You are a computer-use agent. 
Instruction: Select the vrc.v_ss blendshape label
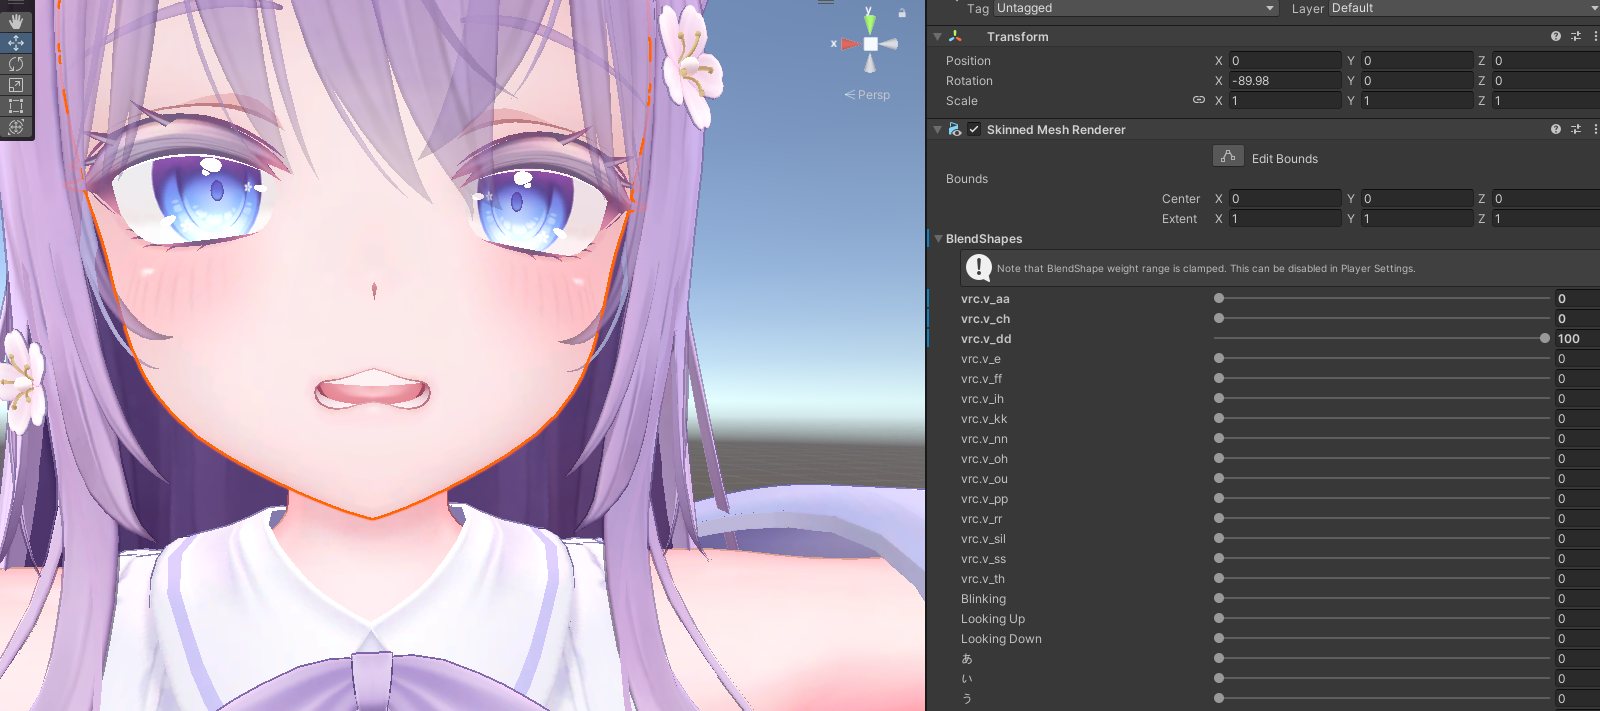click(x=983, y=559)
